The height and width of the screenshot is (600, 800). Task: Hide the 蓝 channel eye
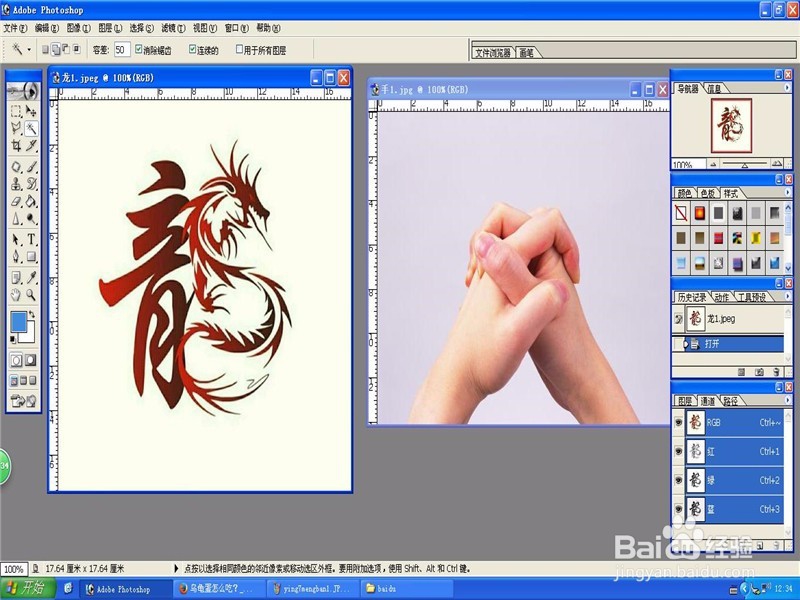[678, 509]
